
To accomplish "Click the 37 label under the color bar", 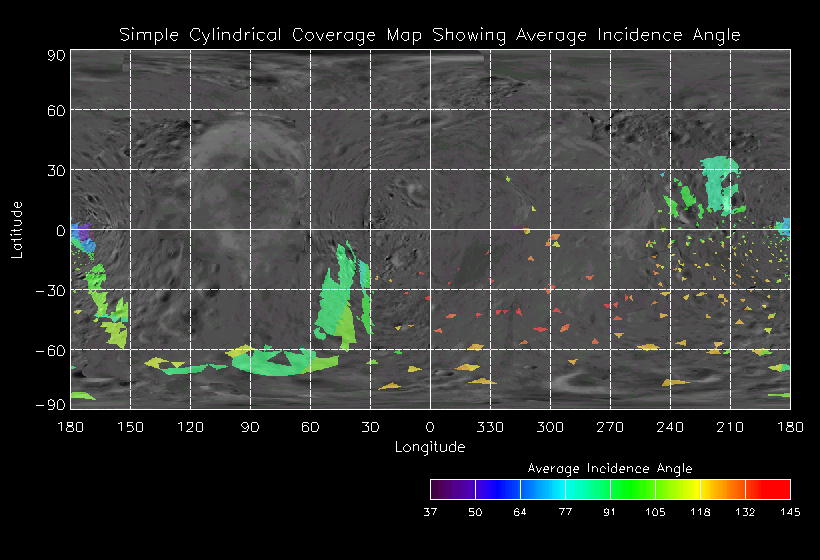I will coord(430,512).
